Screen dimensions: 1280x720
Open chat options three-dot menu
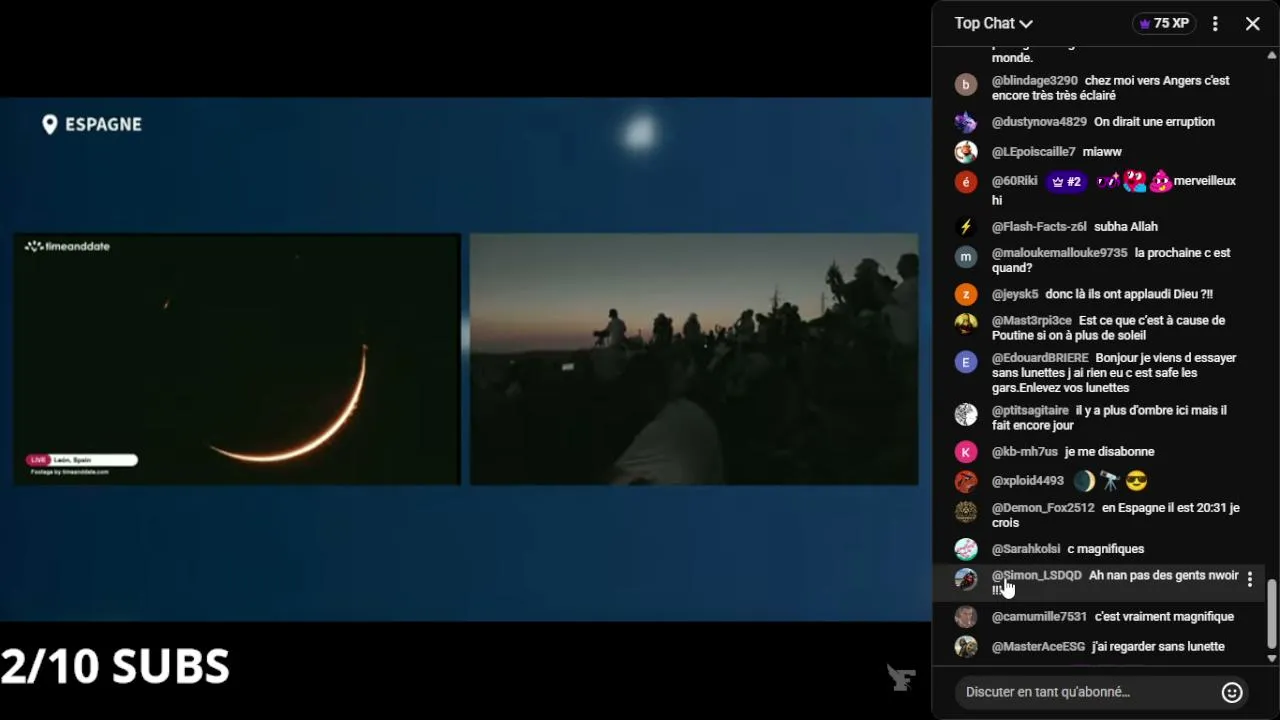[1215, 23]
